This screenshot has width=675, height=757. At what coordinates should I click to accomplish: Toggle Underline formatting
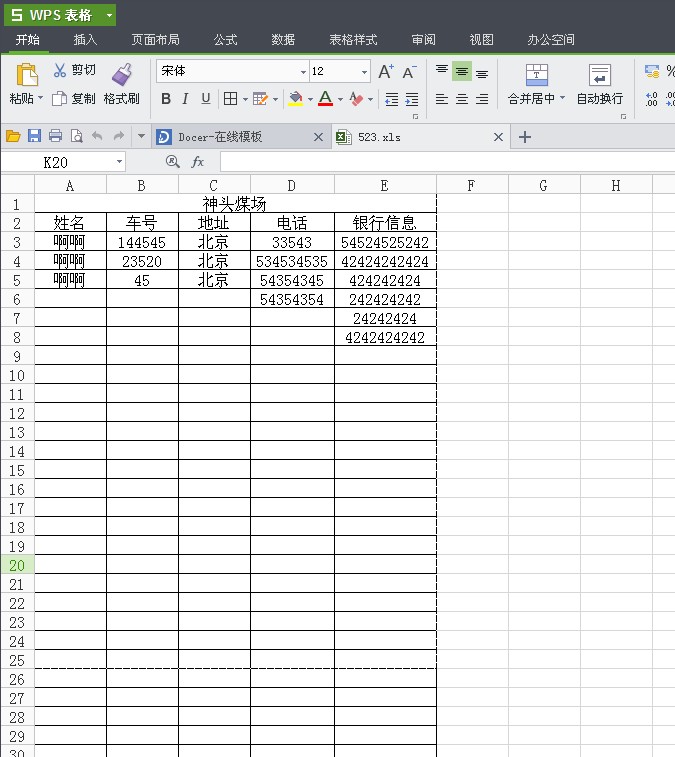click(x=206, y=99)
